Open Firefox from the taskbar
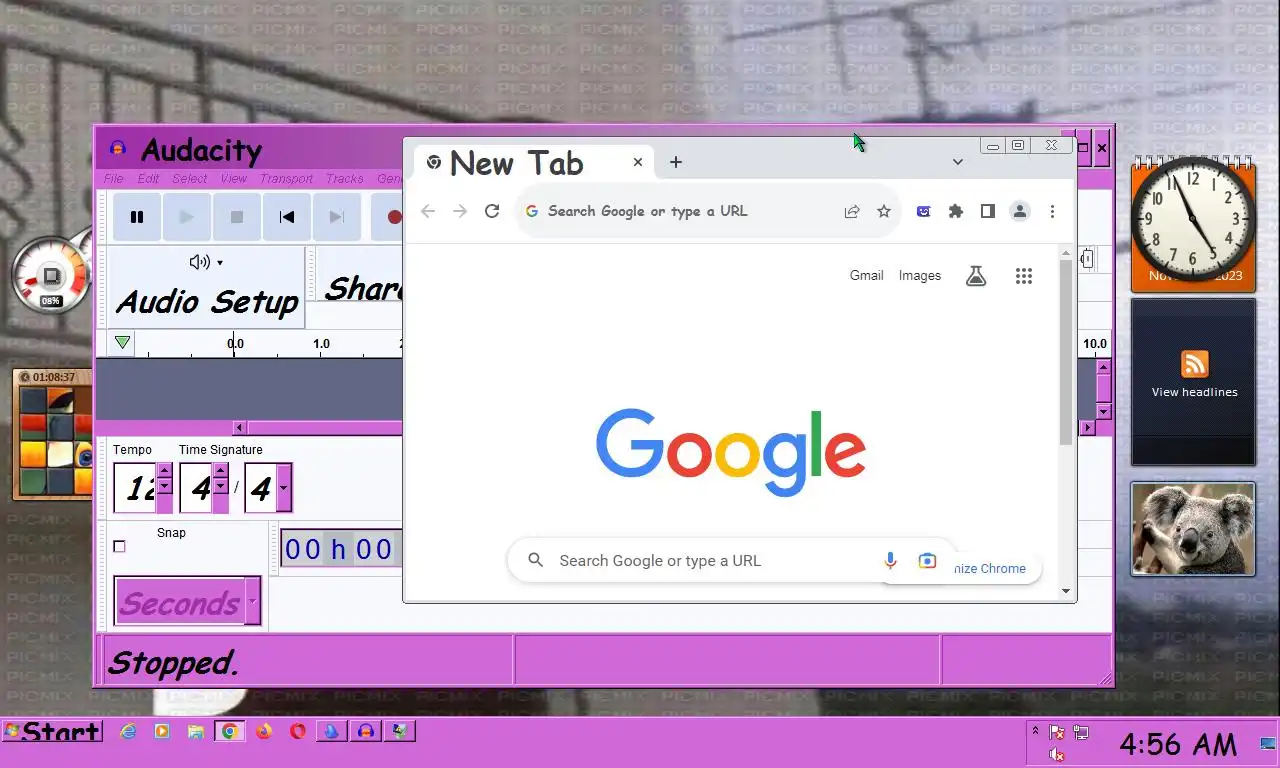The image size is (1280, 768). (264, 732)
